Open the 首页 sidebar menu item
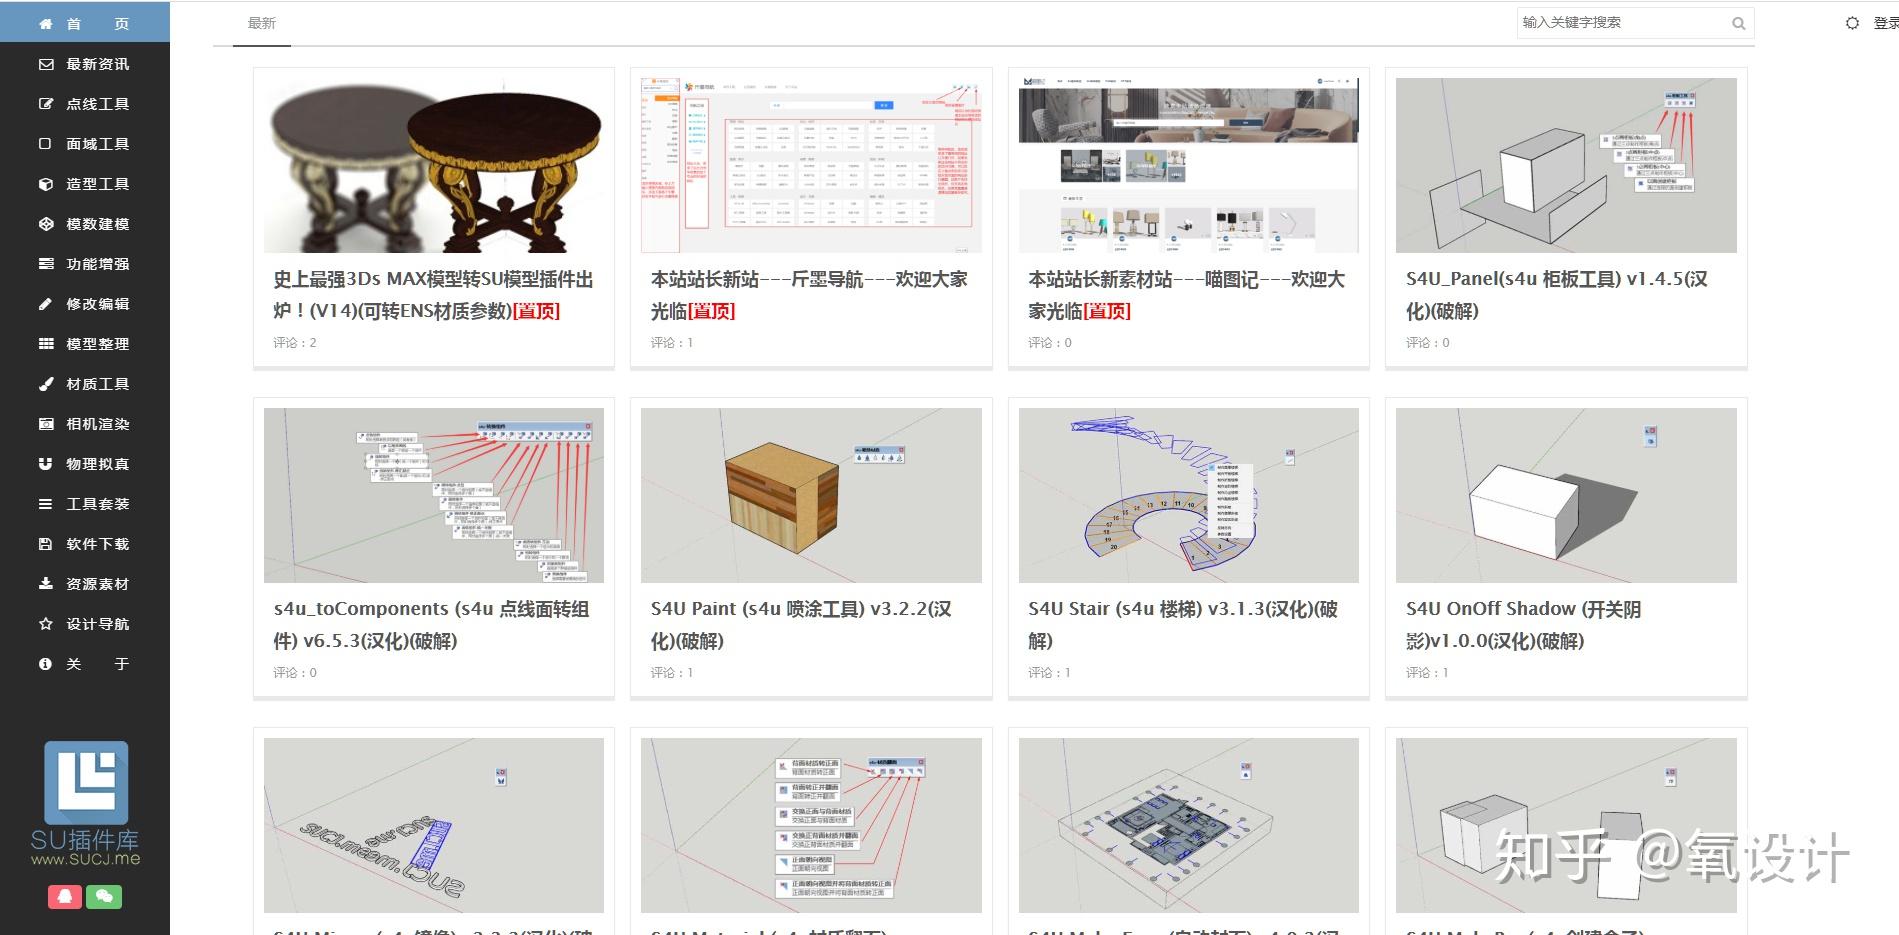 click(x=85, y=23)
